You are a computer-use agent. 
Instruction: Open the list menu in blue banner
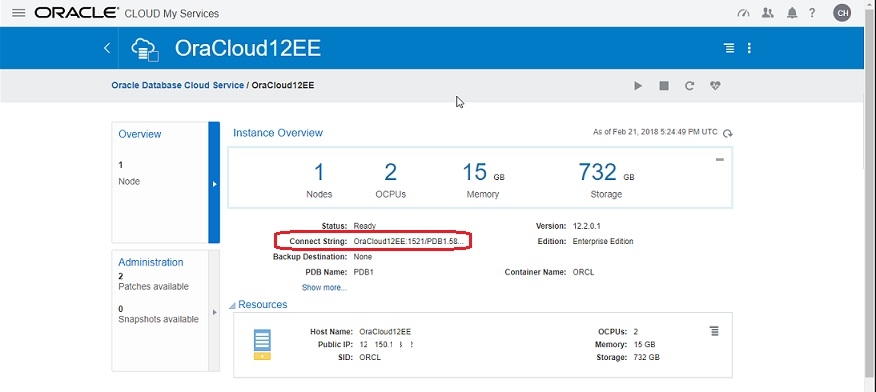(x=729, y=48)
